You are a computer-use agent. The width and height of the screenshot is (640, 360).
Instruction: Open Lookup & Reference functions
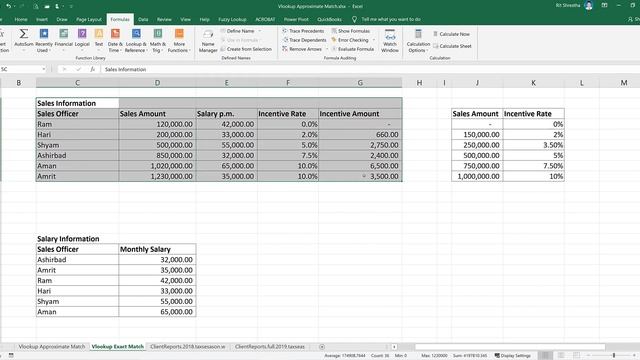[136, 40]
